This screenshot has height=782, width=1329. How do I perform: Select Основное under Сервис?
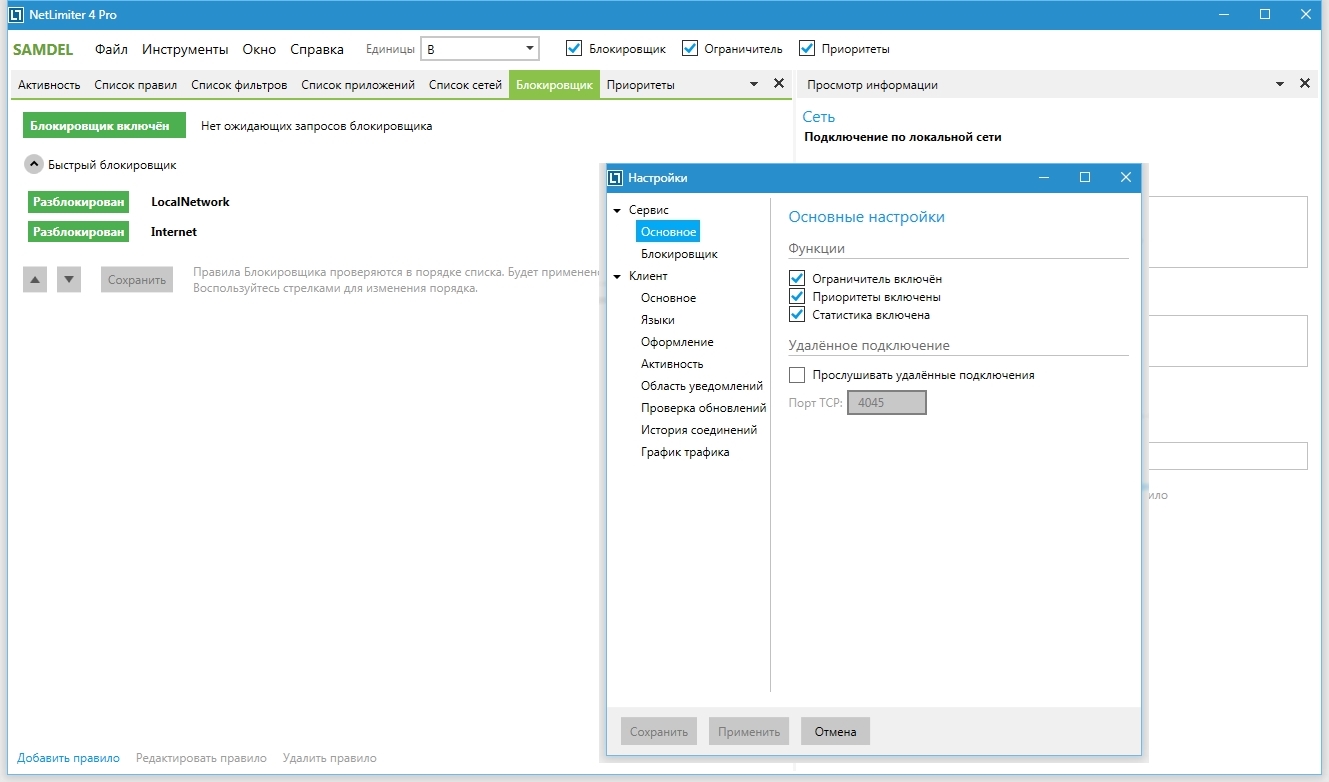[x=668, y=232]
